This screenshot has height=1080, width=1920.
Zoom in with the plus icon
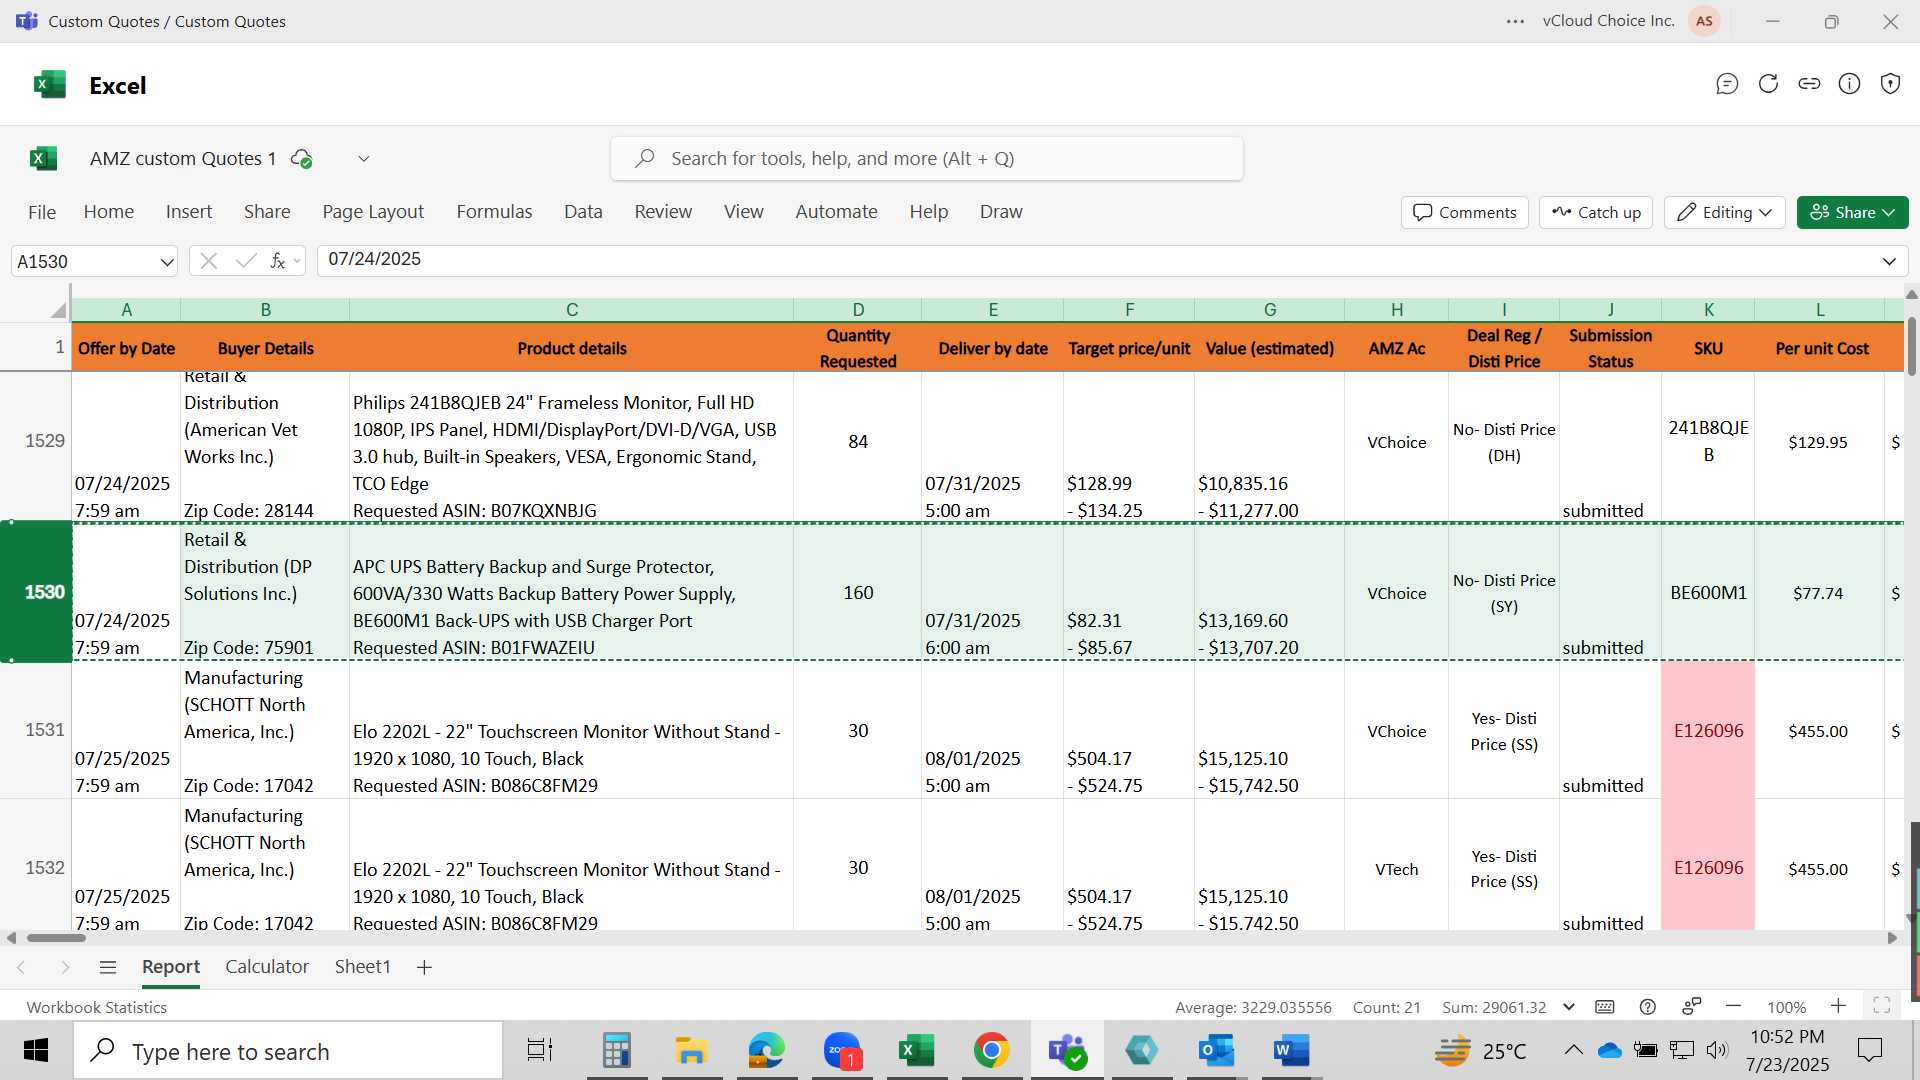pos(1838,1006)
